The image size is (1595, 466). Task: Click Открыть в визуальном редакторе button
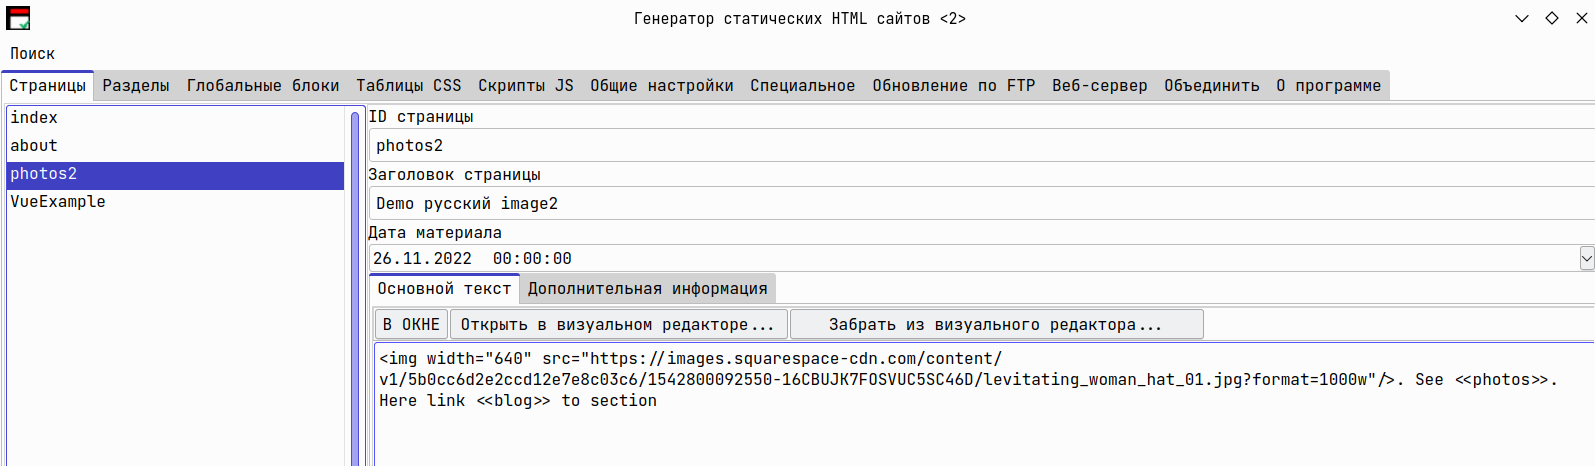(x=618, y=325)
